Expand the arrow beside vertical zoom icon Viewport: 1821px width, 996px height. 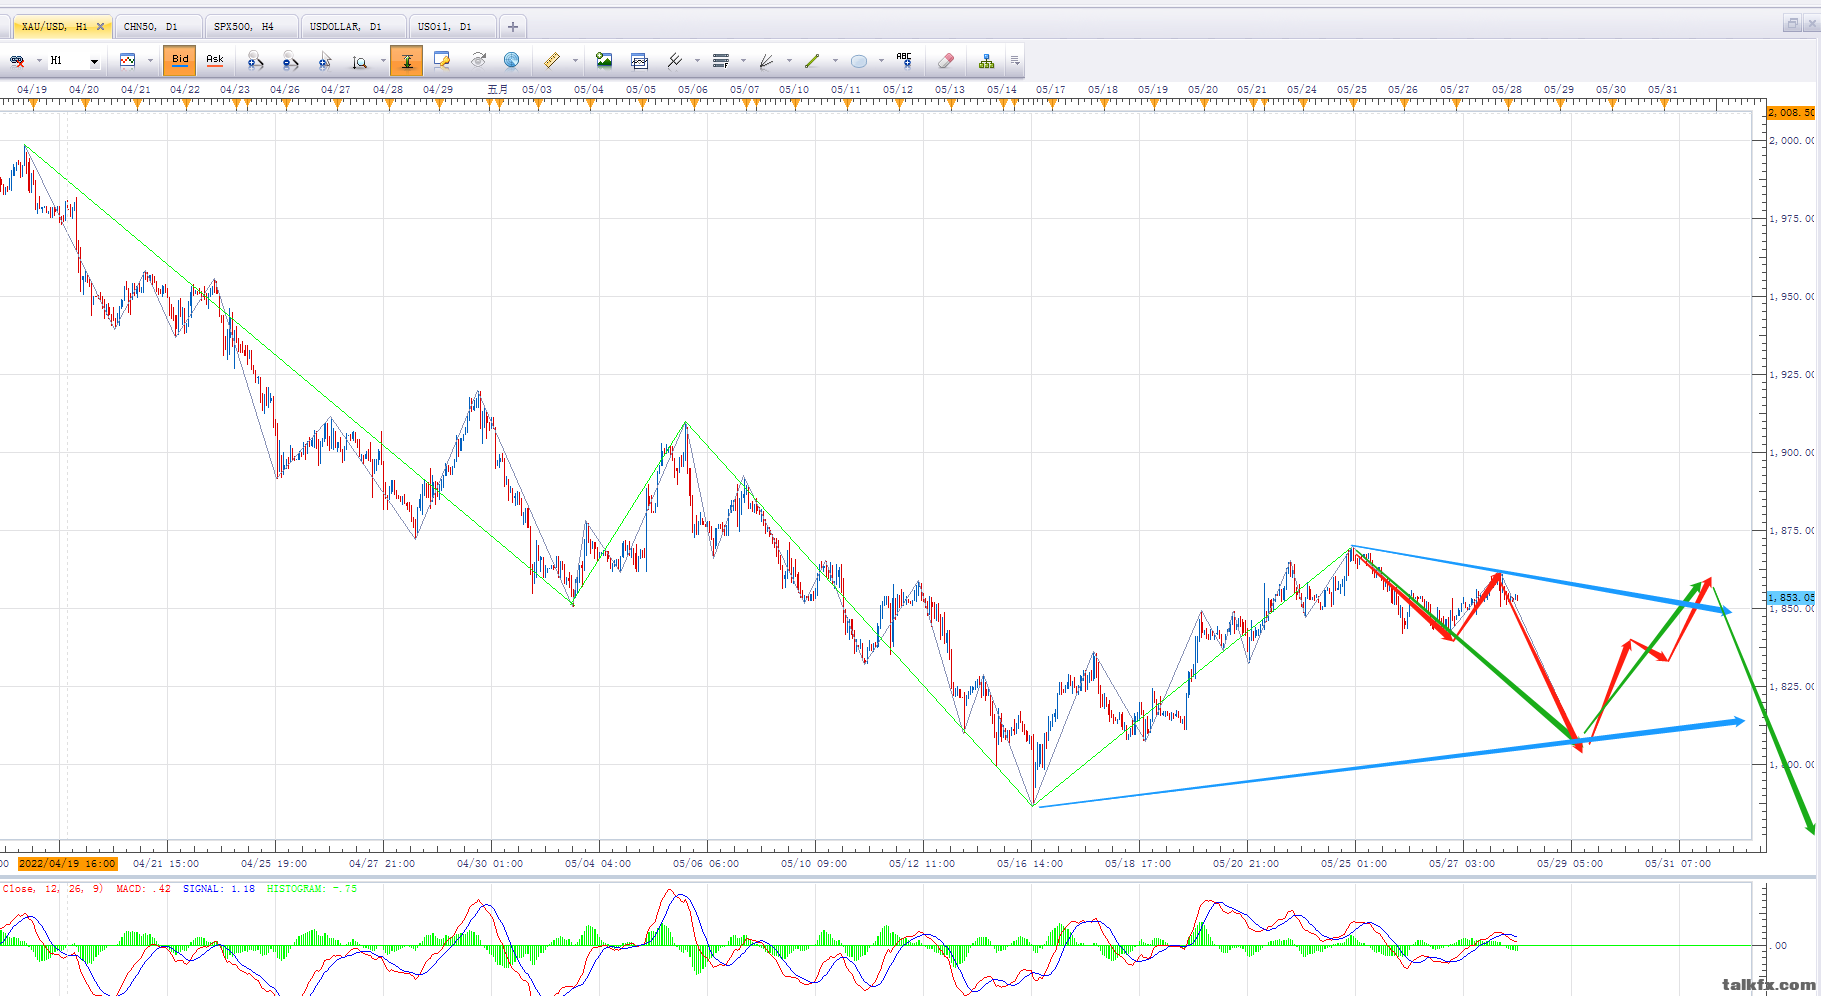[383, 61]
